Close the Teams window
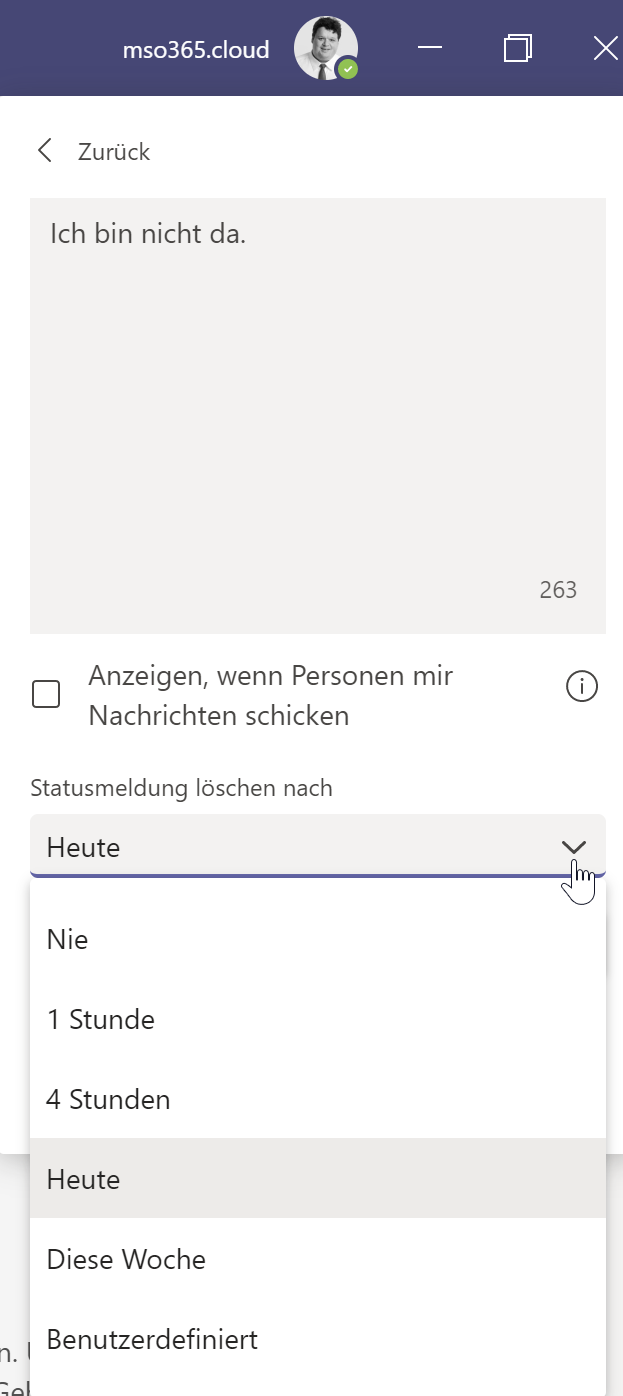Image resolution: width=623 pixels, height=1396 pixels. [x=605, y=48]
